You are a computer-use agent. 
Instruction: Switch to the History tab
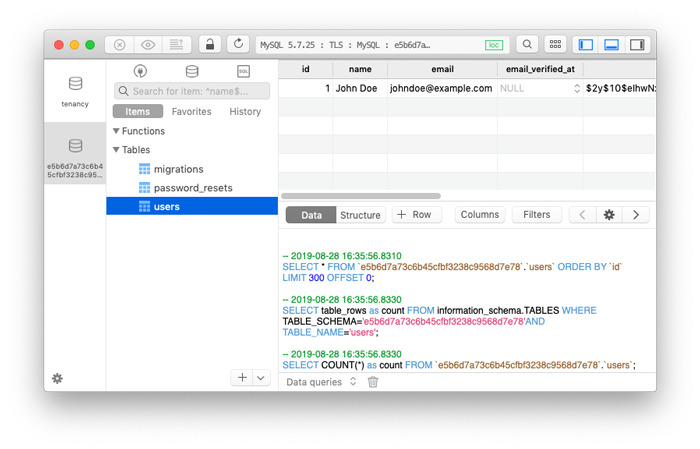(x=245, y=112)
